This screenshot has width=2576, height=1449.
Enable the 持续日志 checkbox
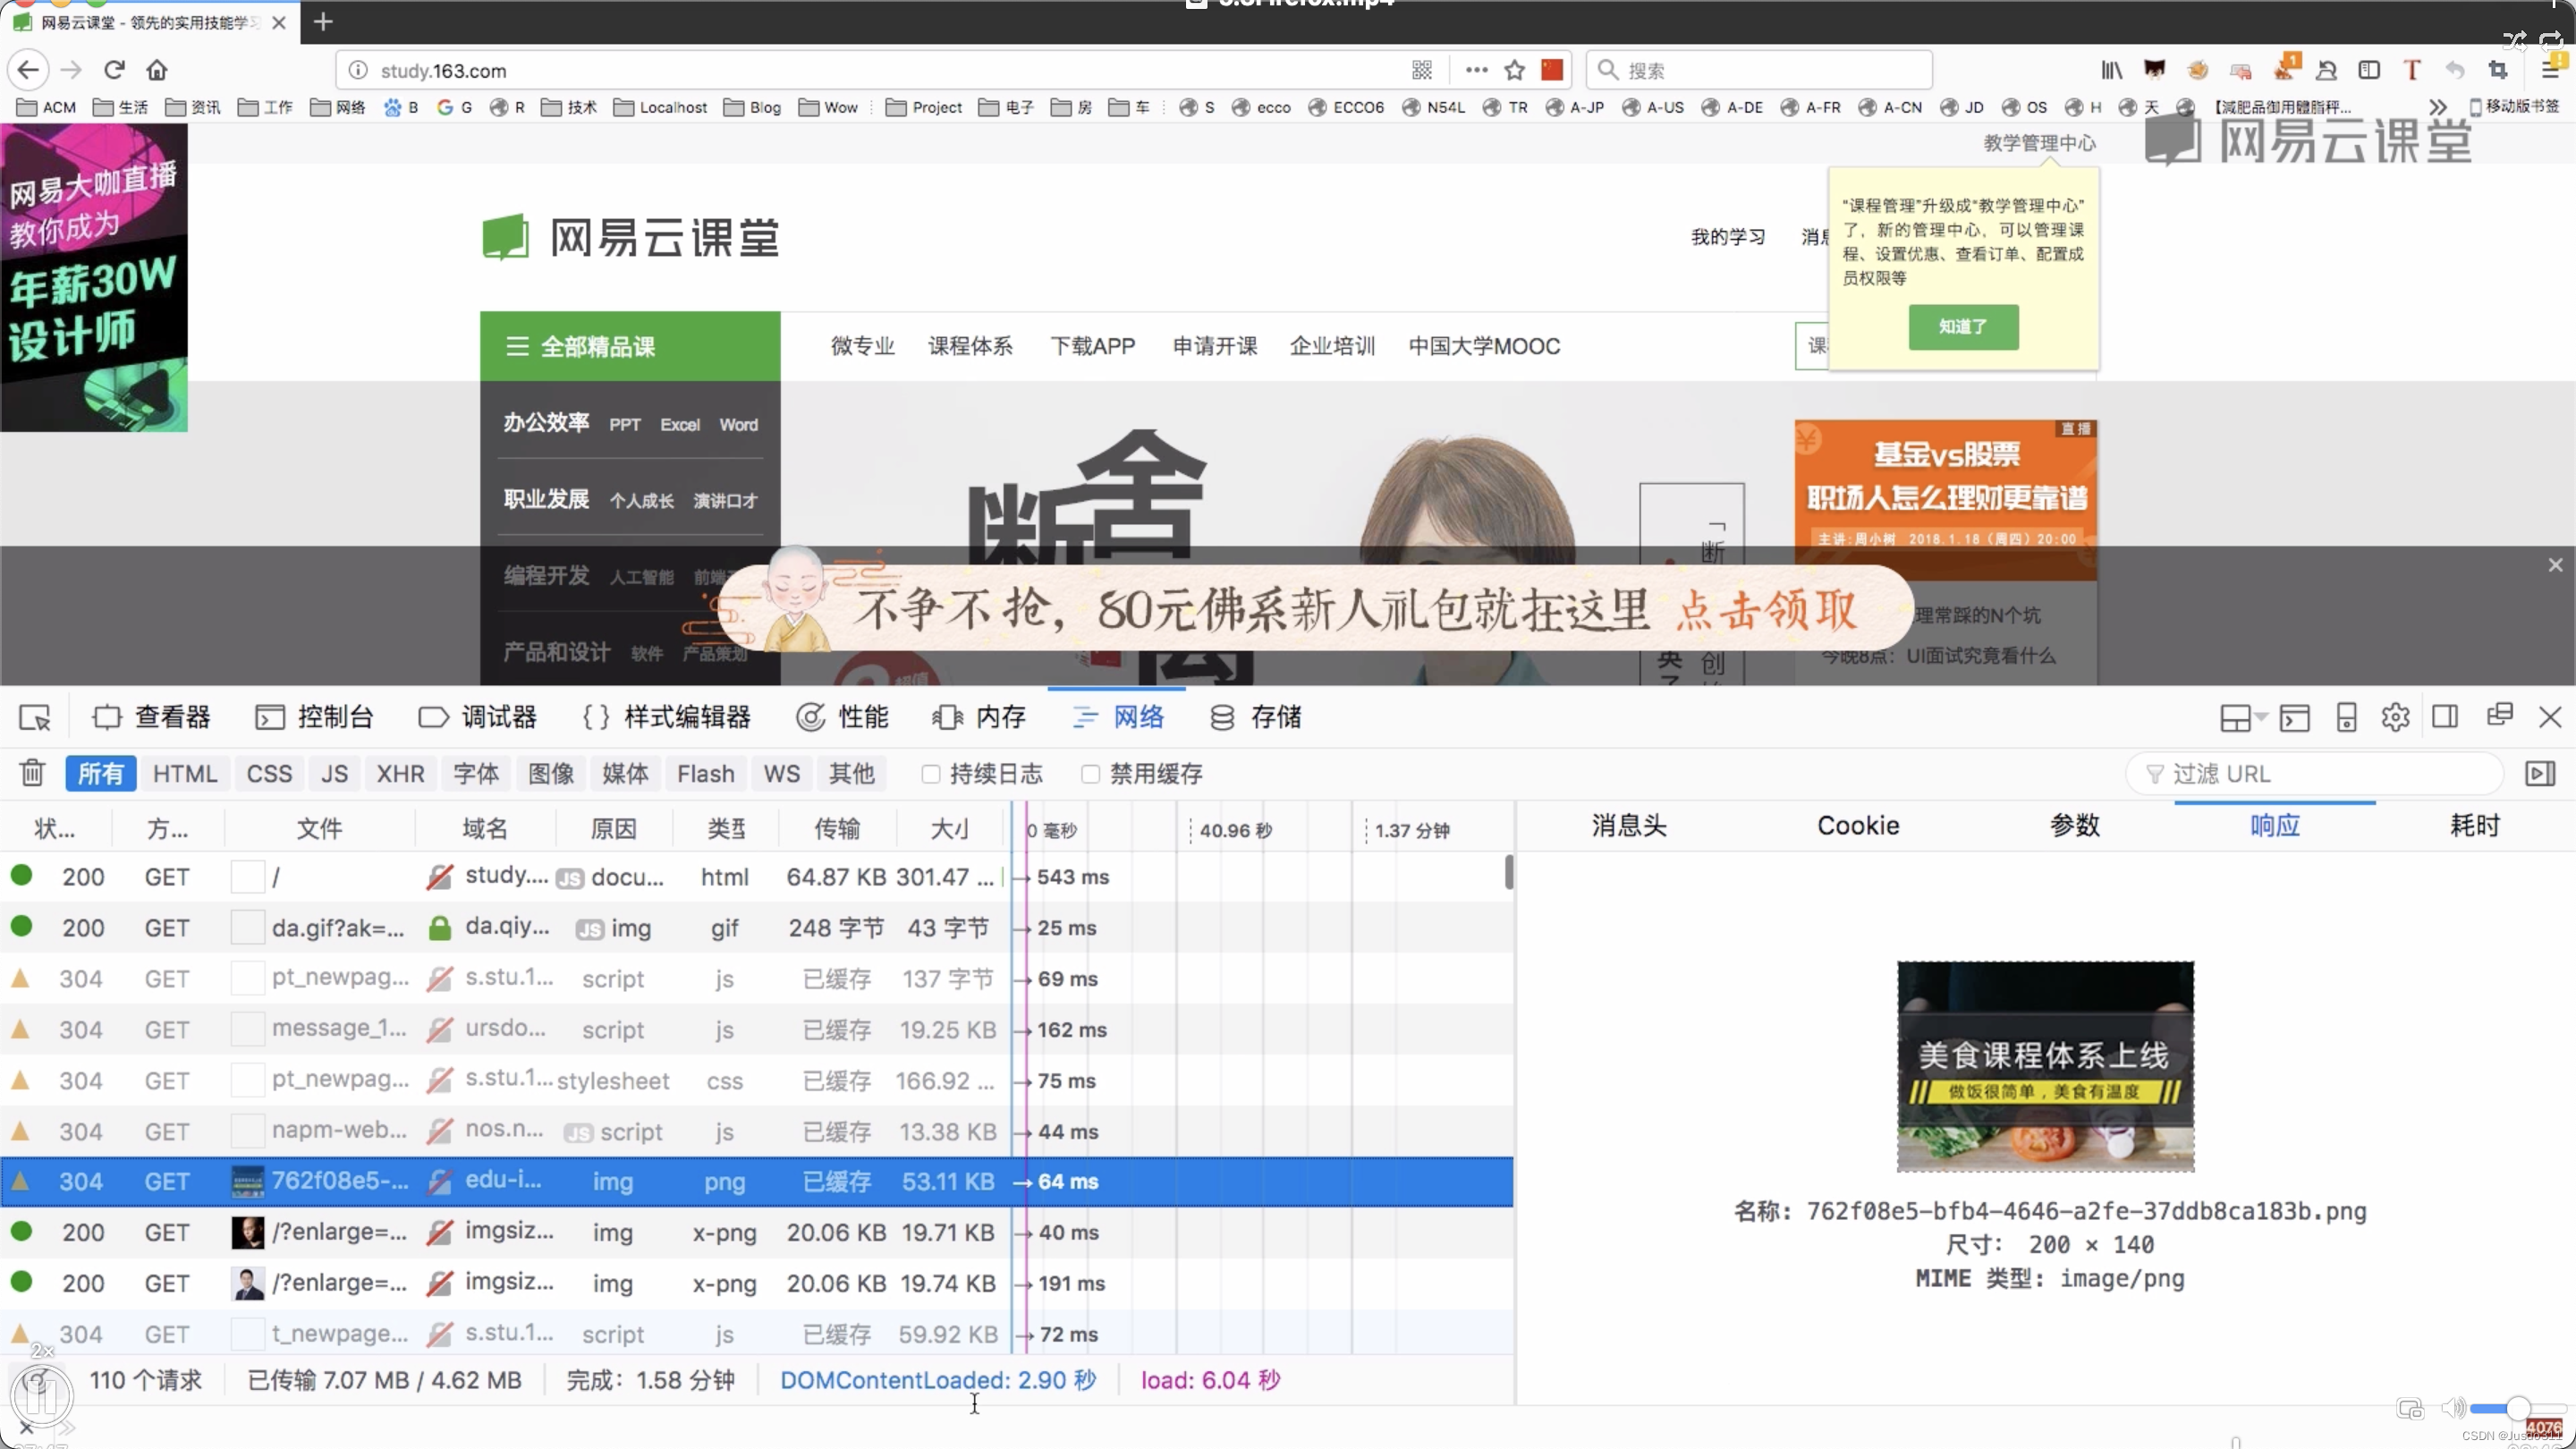[x=931, y=774]
